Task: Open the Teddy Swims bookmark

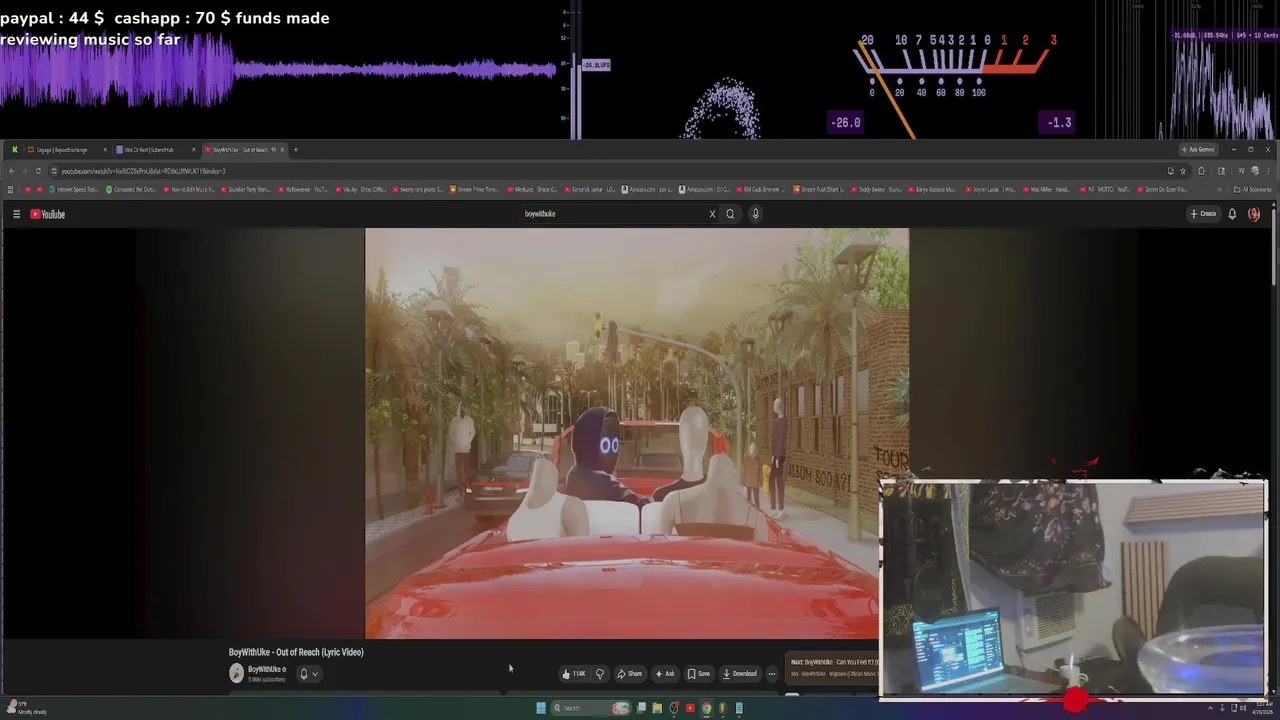Action: 876,189
